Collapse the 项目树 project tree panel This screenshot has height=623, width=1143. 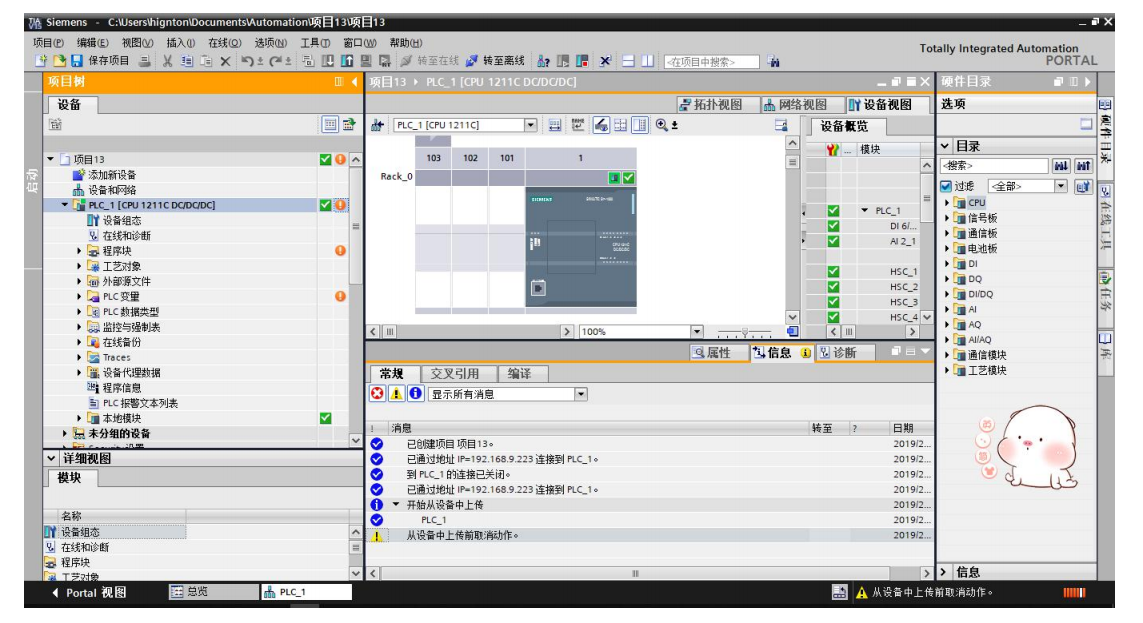[353, 82]
